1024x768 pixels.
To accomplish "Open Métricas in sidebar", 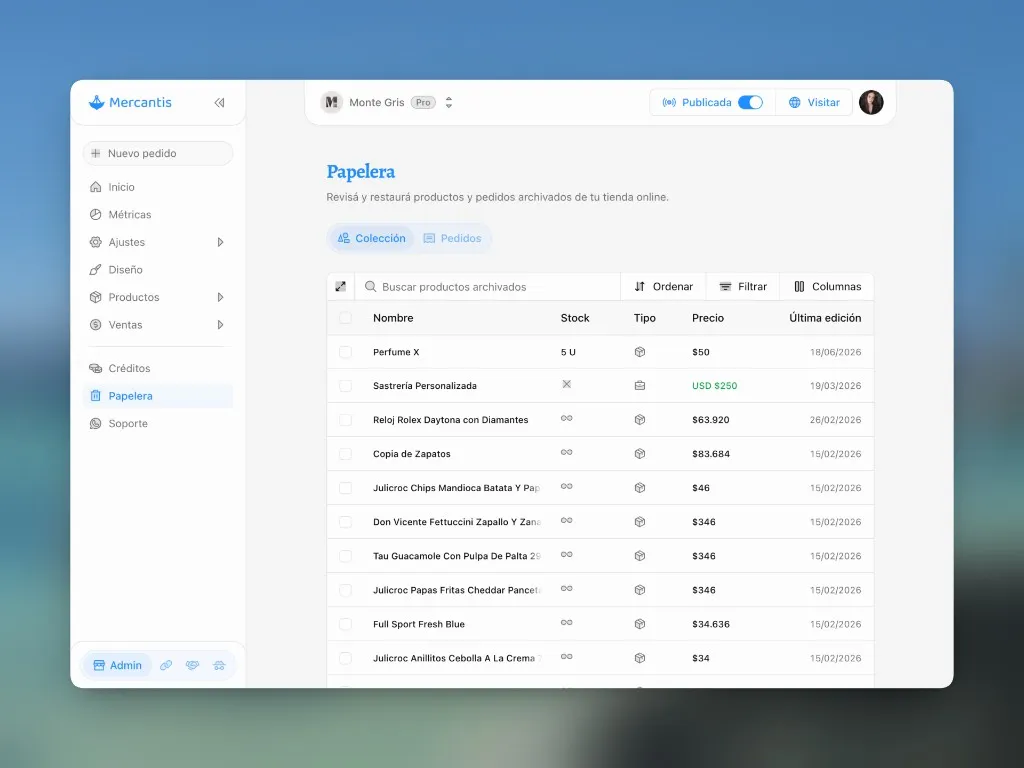I will pyautogui.click(x=158, y=215).
